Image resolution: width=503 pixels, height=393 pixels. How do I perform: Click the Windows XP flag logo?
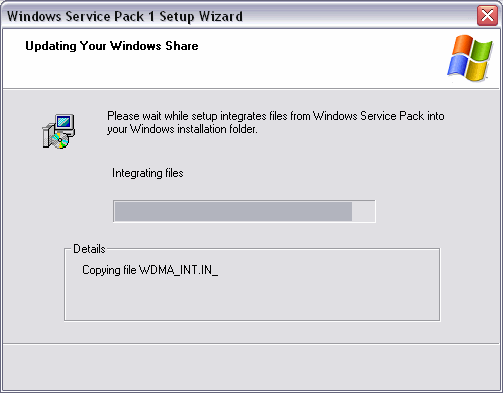point(470,58)
